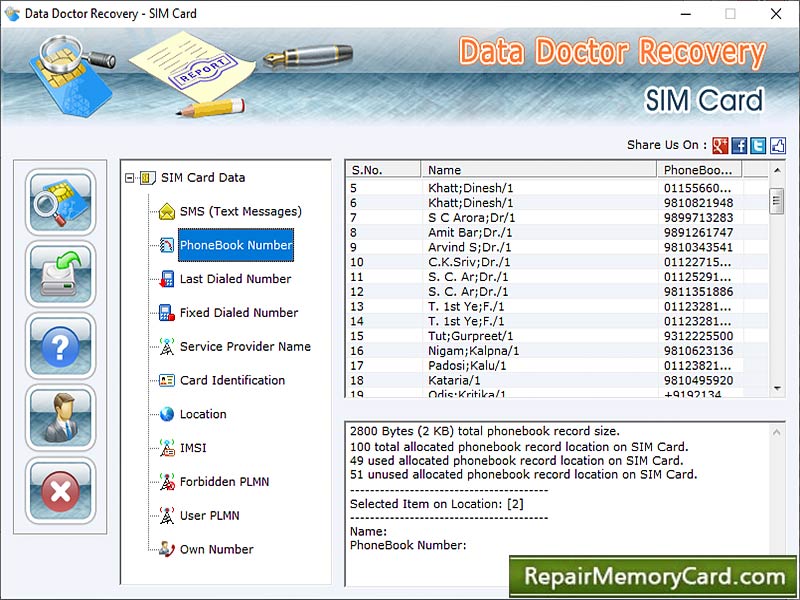Select SIM Card Data root label

(x=203, y=178)
